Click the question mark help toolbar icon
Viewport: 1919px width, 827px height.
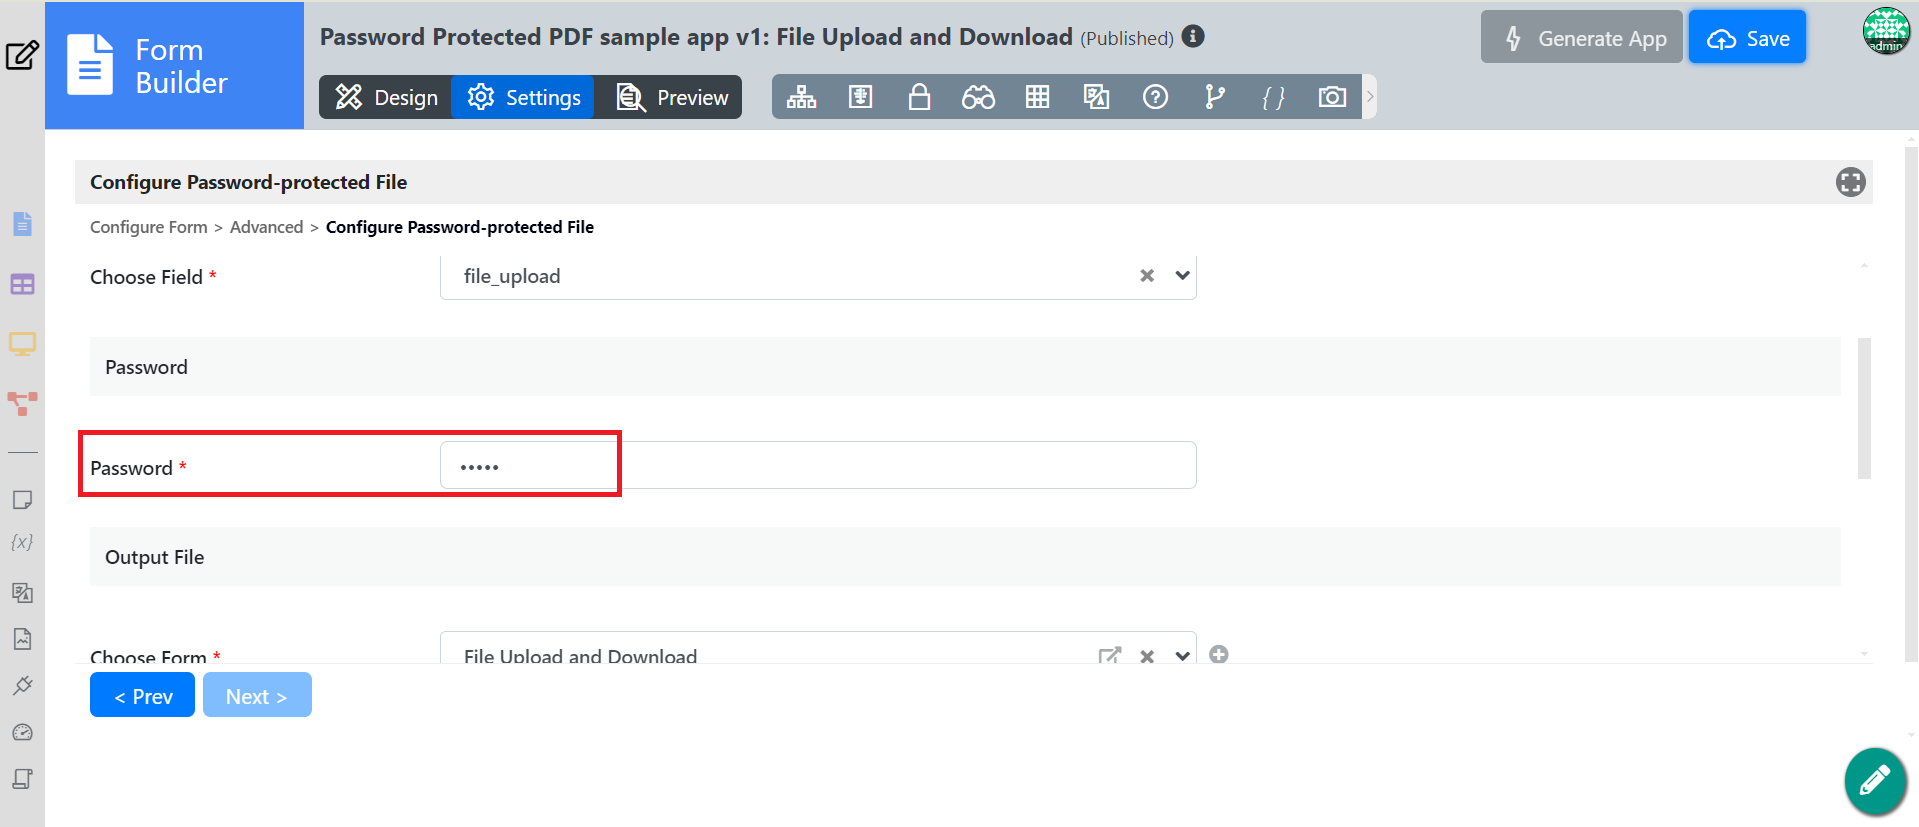pos(1155,97)
